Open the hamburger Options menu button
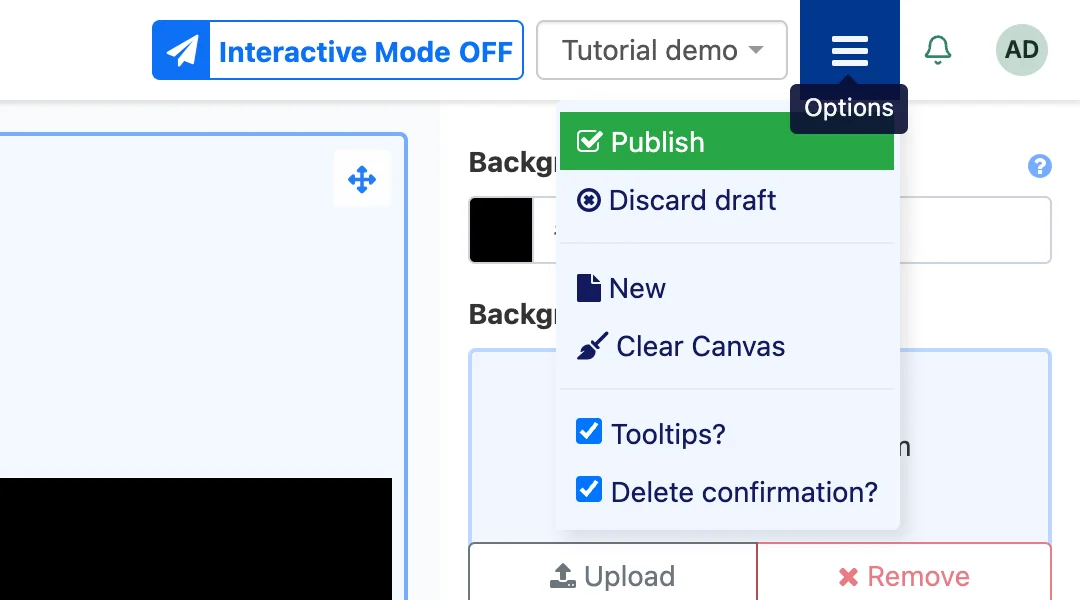Screen dimensions: 1080x600 click(x=849, y=50)
